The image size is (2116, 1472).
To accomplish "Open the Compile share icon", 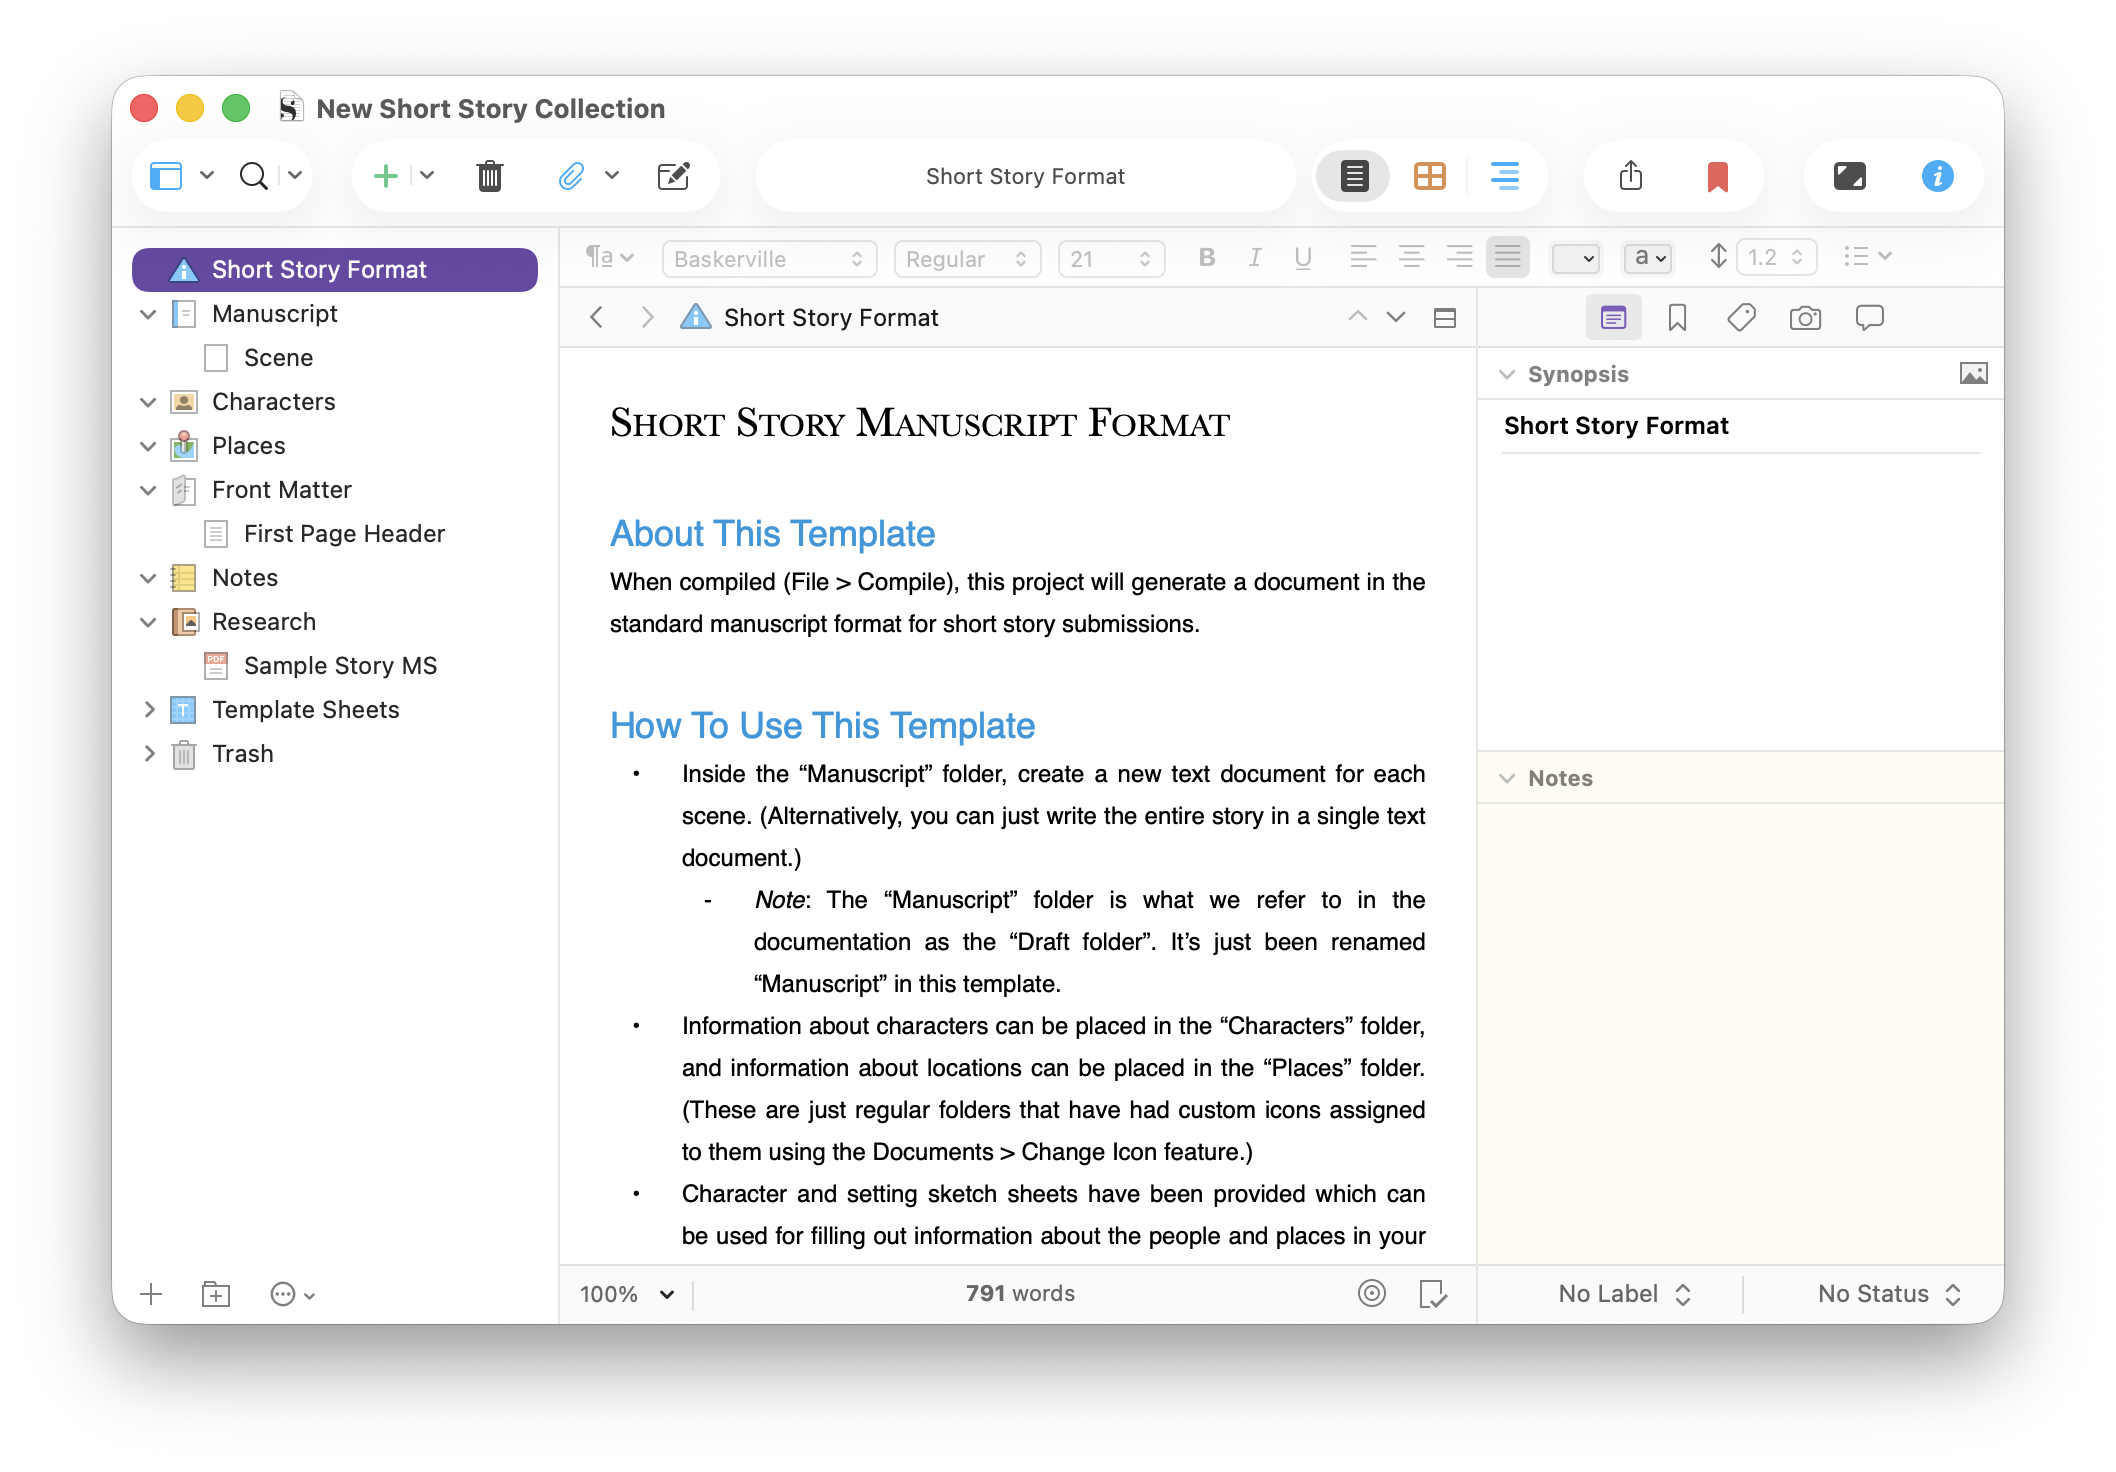I will tap(1631, 176).
